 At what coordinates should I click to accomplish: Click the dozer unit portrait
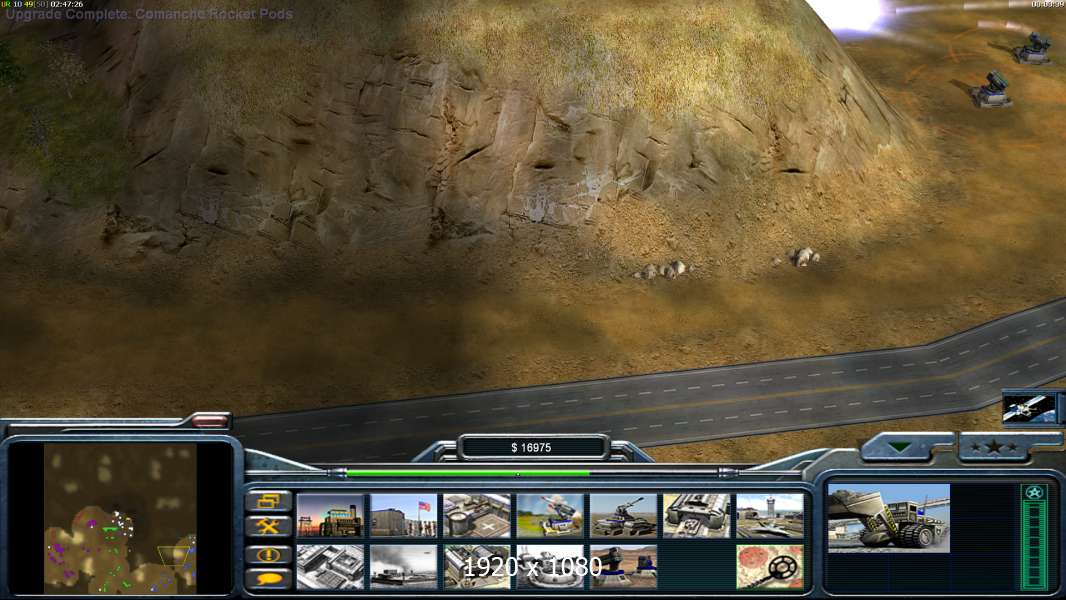(889, 518)
